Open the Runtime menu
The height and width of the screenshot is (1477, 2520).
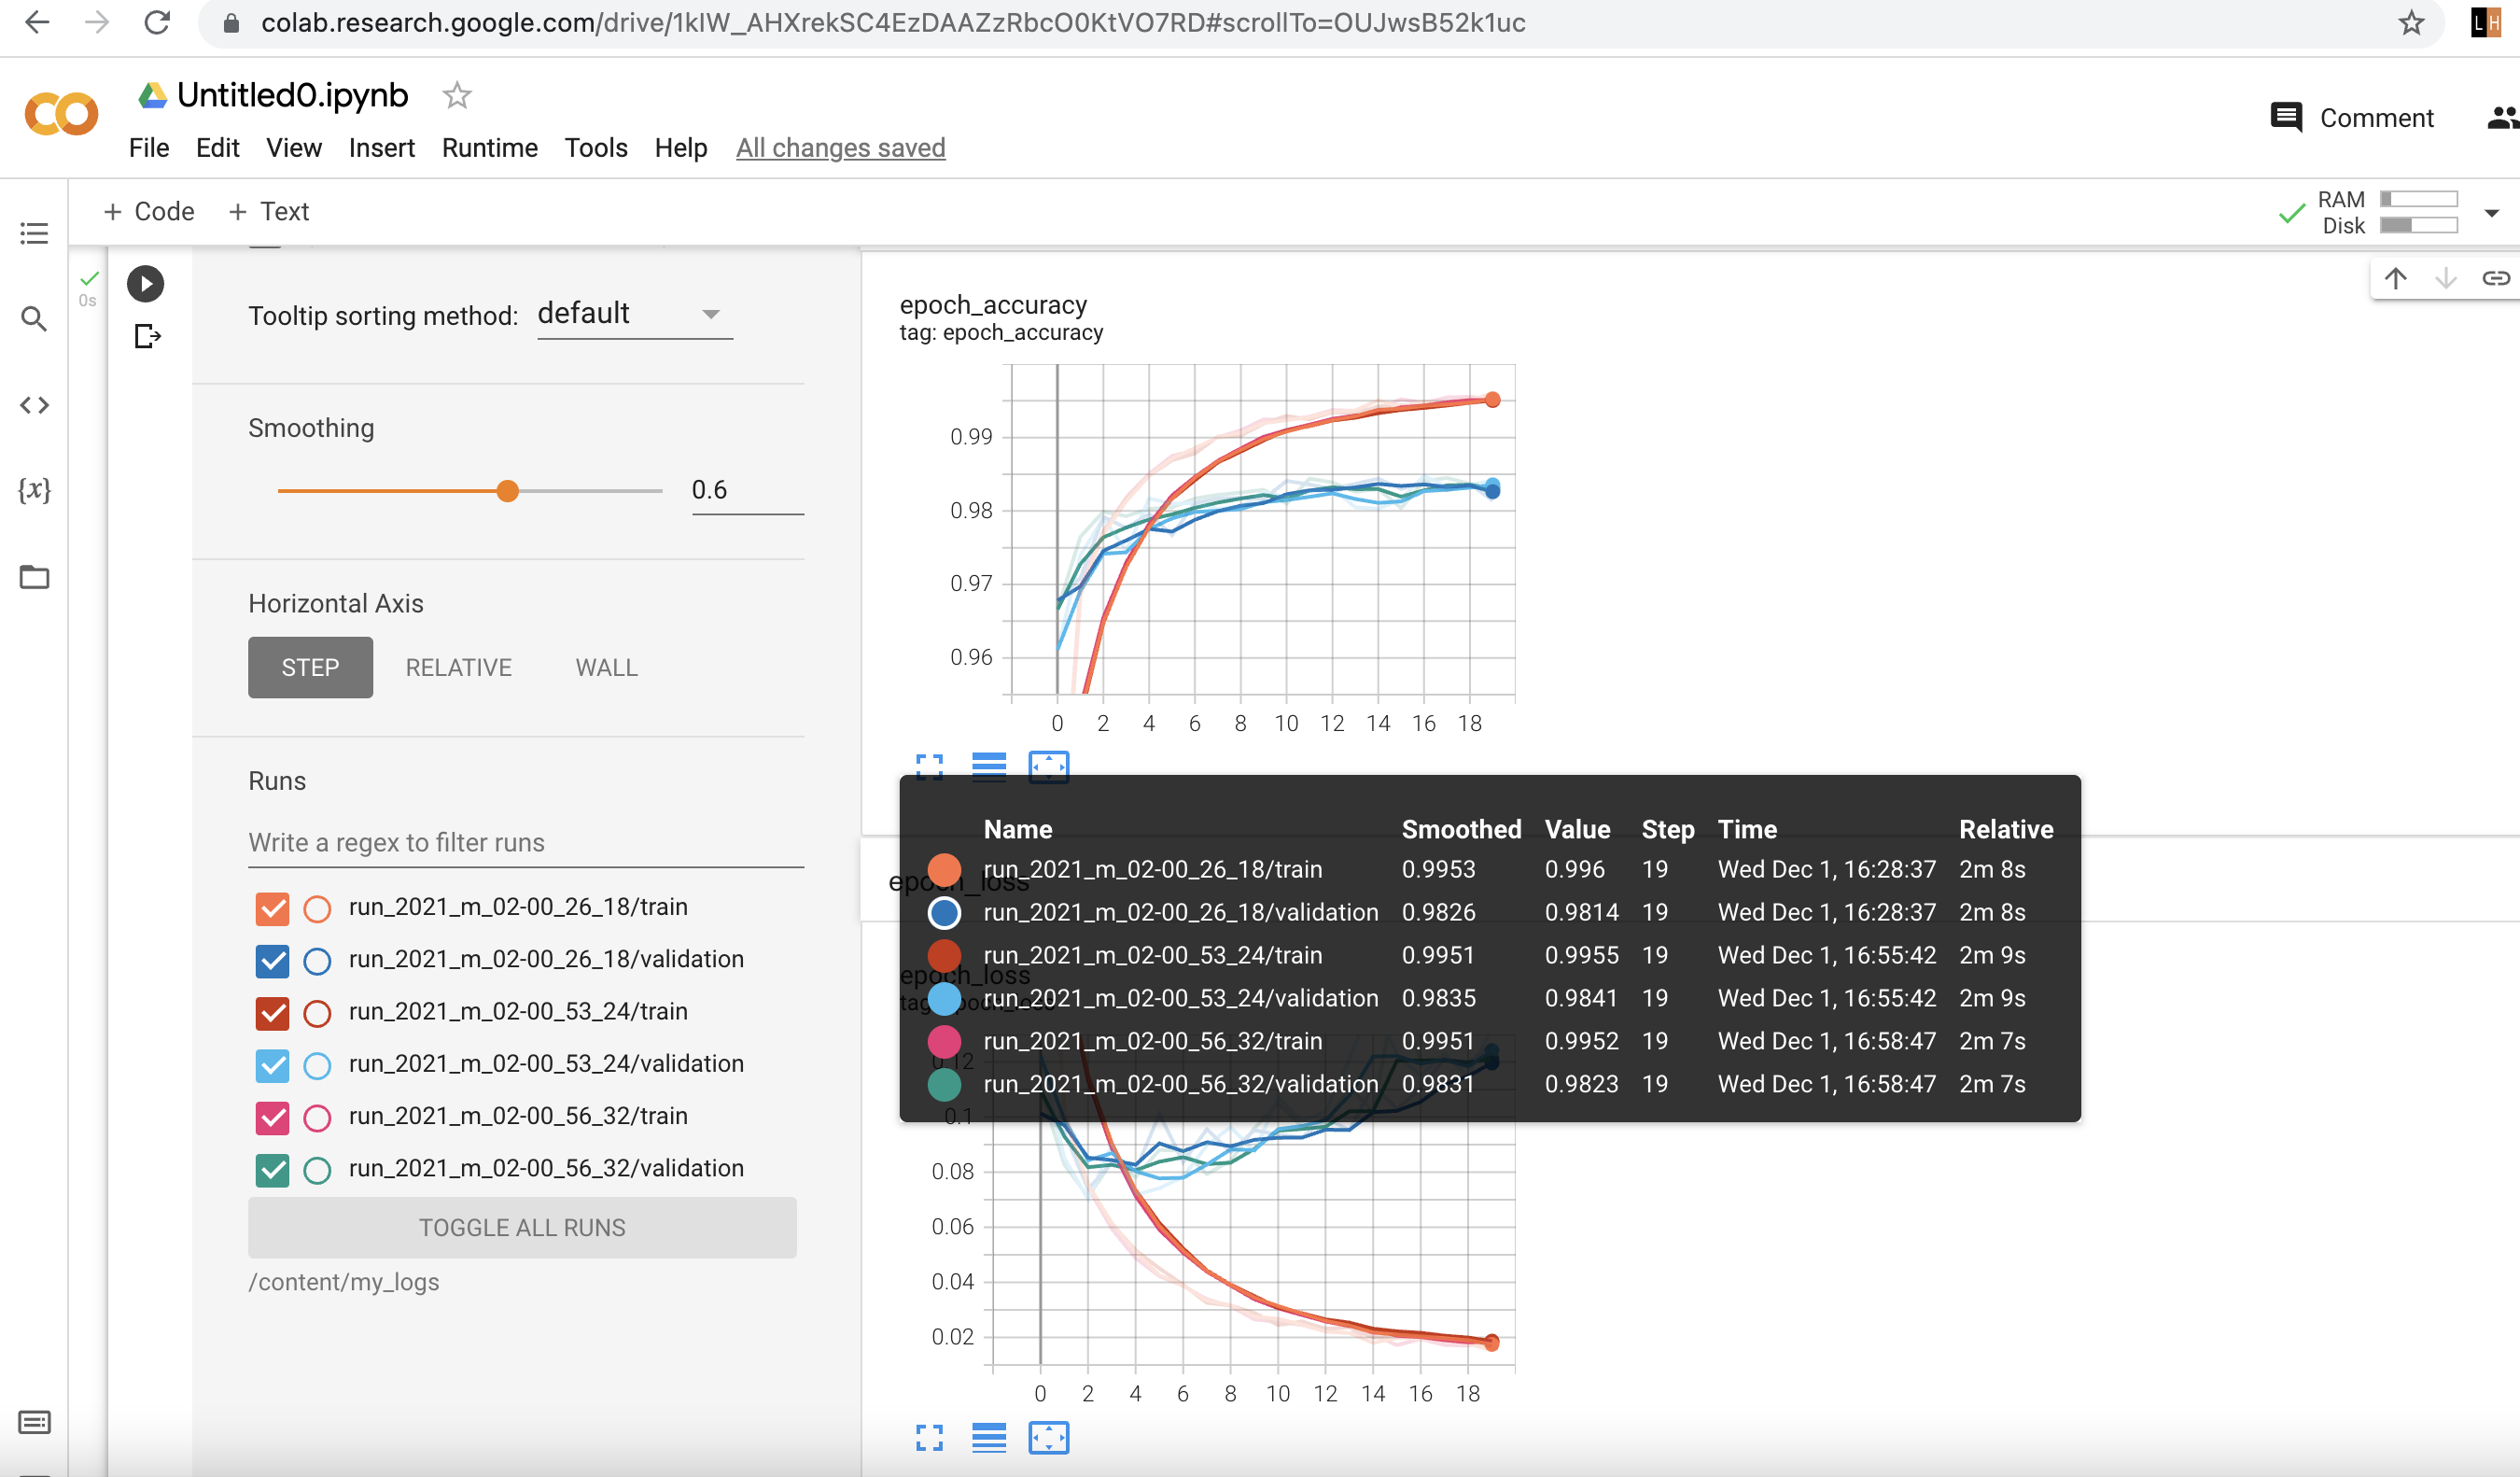(x=489, y=148)
